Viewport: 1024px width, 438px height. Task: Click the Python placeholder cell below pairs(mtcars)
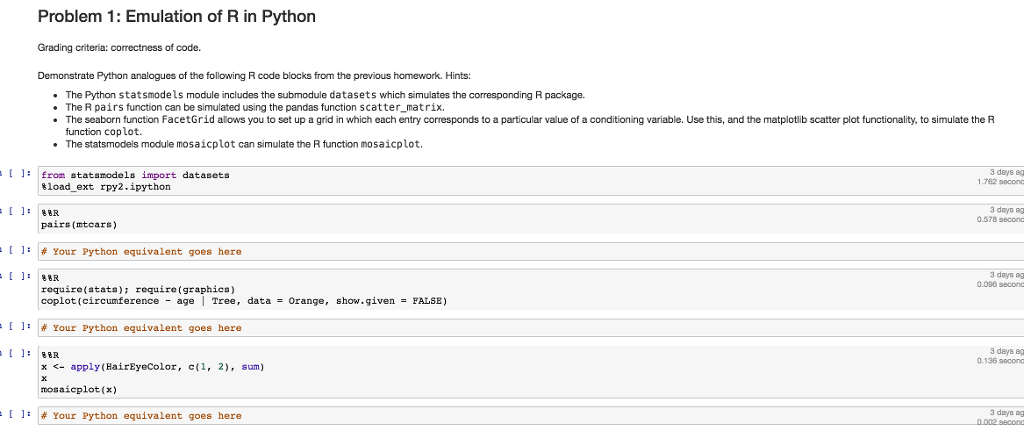[x=531, y=251]
